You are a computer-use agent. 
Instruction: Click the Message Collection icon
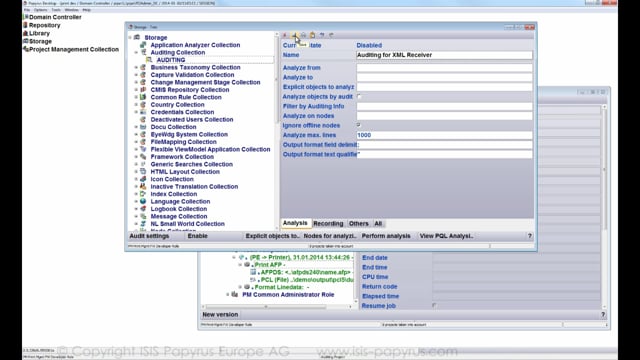click(143, 216)
